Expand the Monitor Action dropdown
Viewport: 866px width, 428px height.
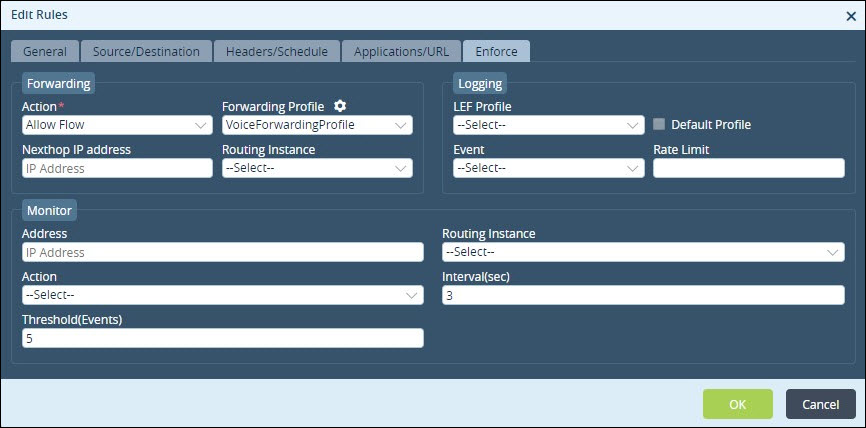[x=223, y=295]
